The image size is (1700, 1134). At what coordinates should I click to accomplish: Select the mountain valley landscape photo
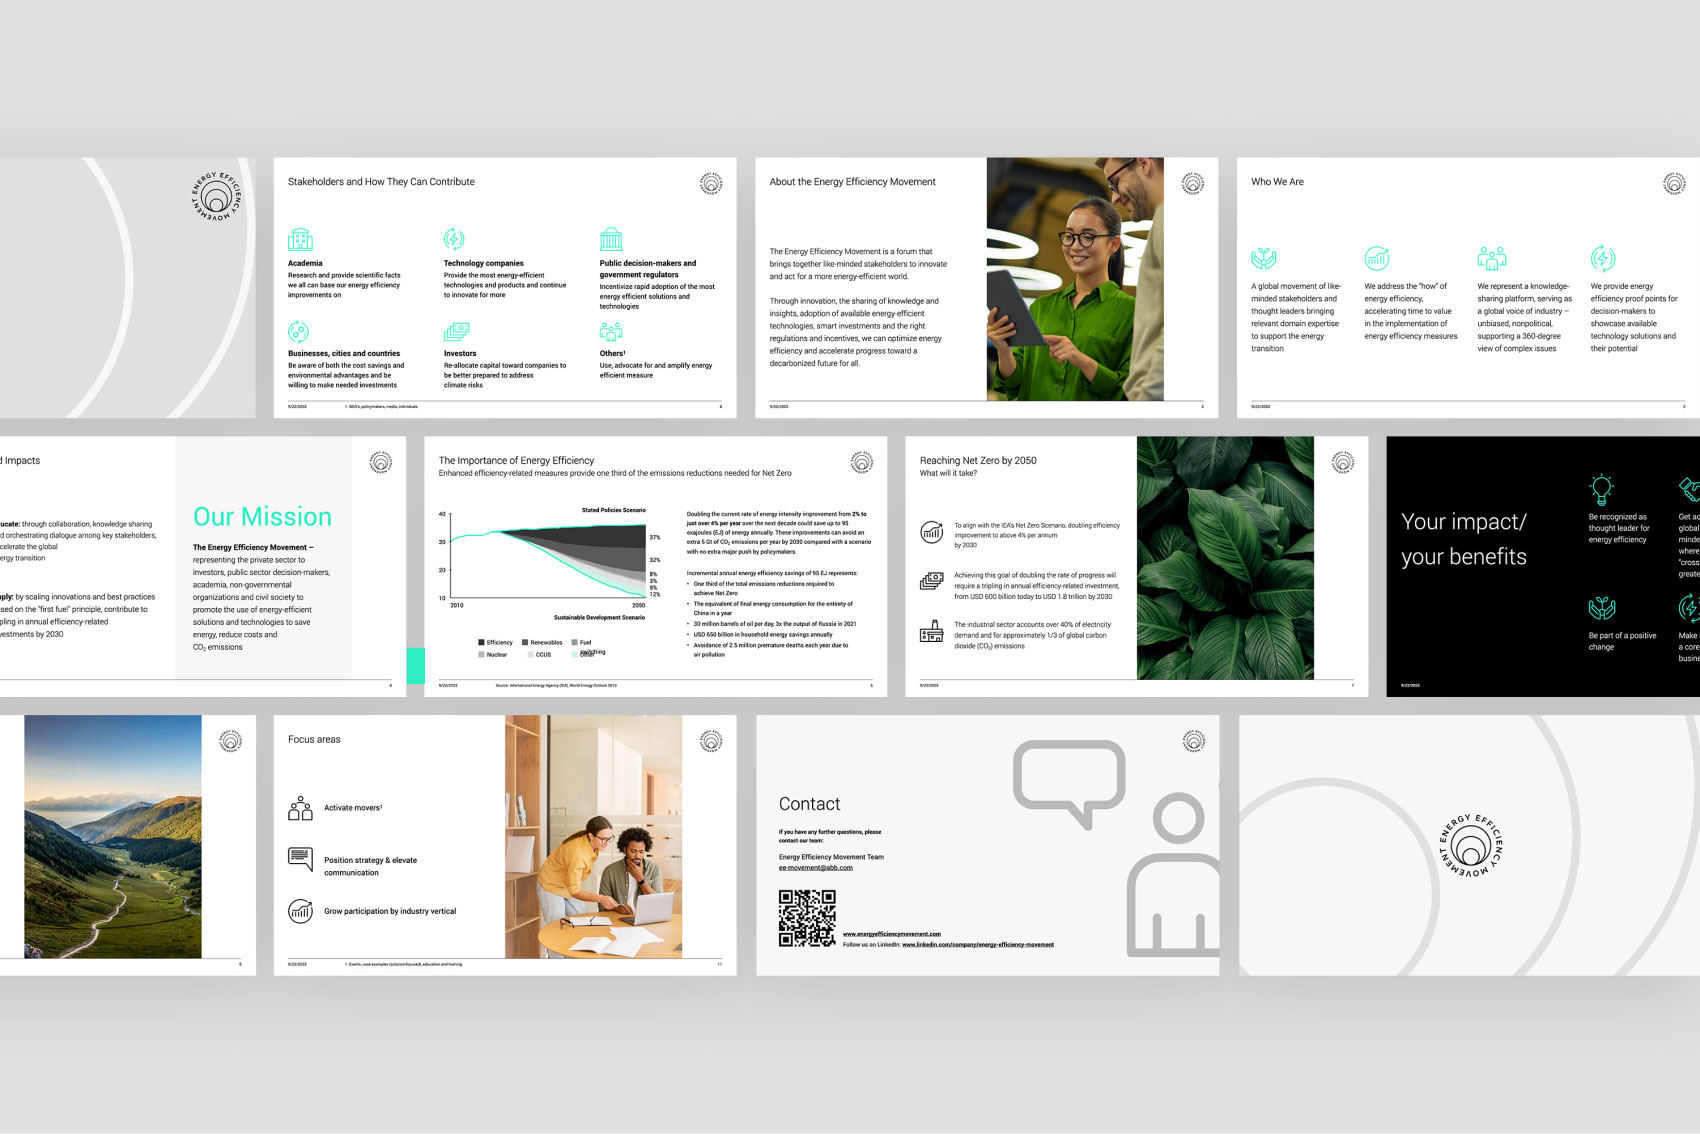(x=113, y=837)
